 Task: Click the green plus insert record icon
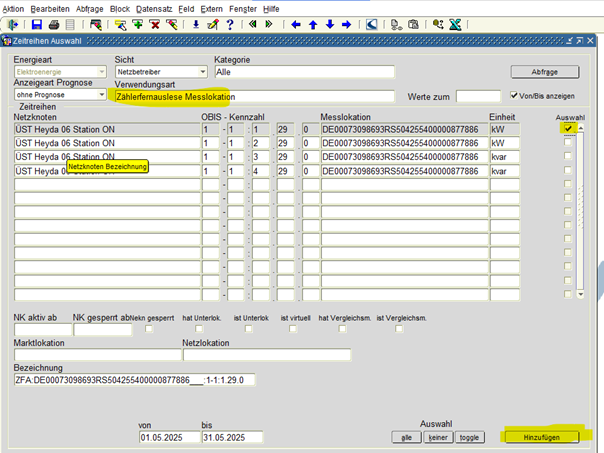coord(138,24)
